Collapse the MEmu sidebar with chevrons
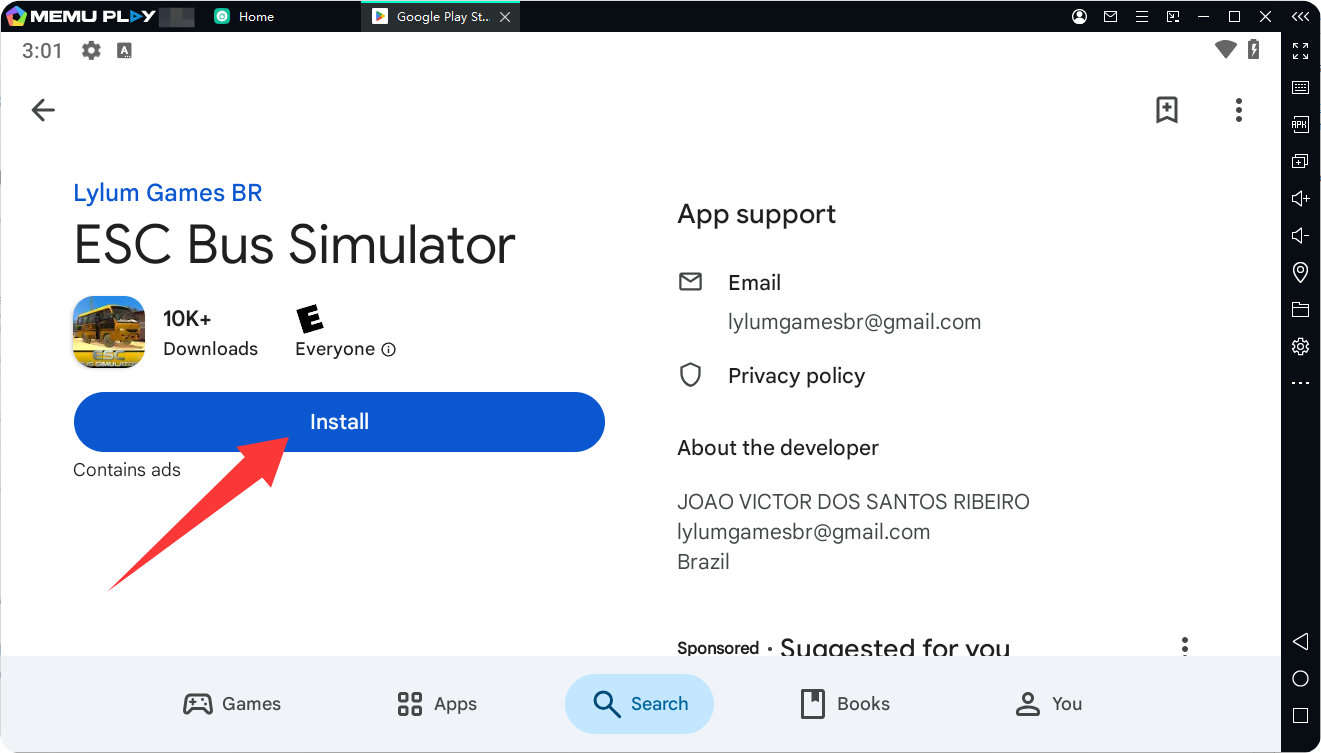The width and height of the screenshot is (1321, 753). (1300, 17)
